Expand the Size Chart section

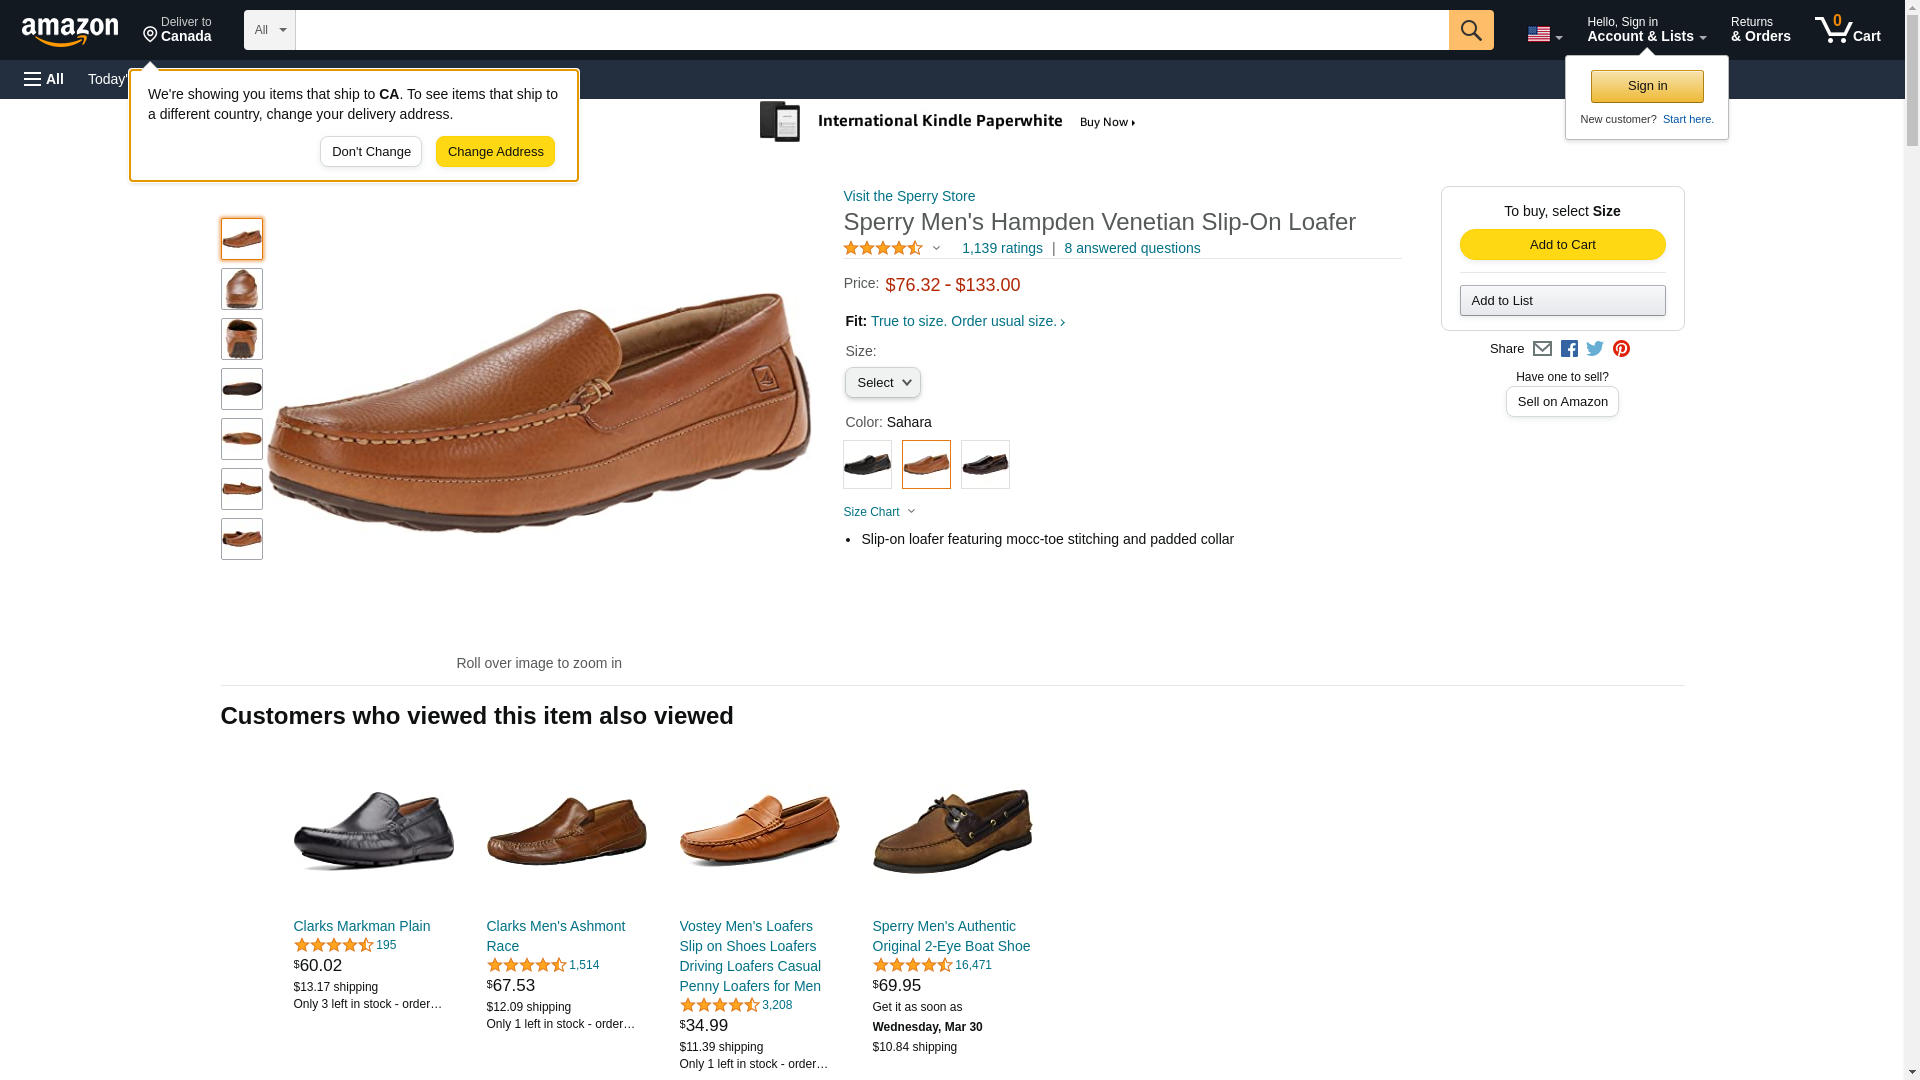click(878, 512)
